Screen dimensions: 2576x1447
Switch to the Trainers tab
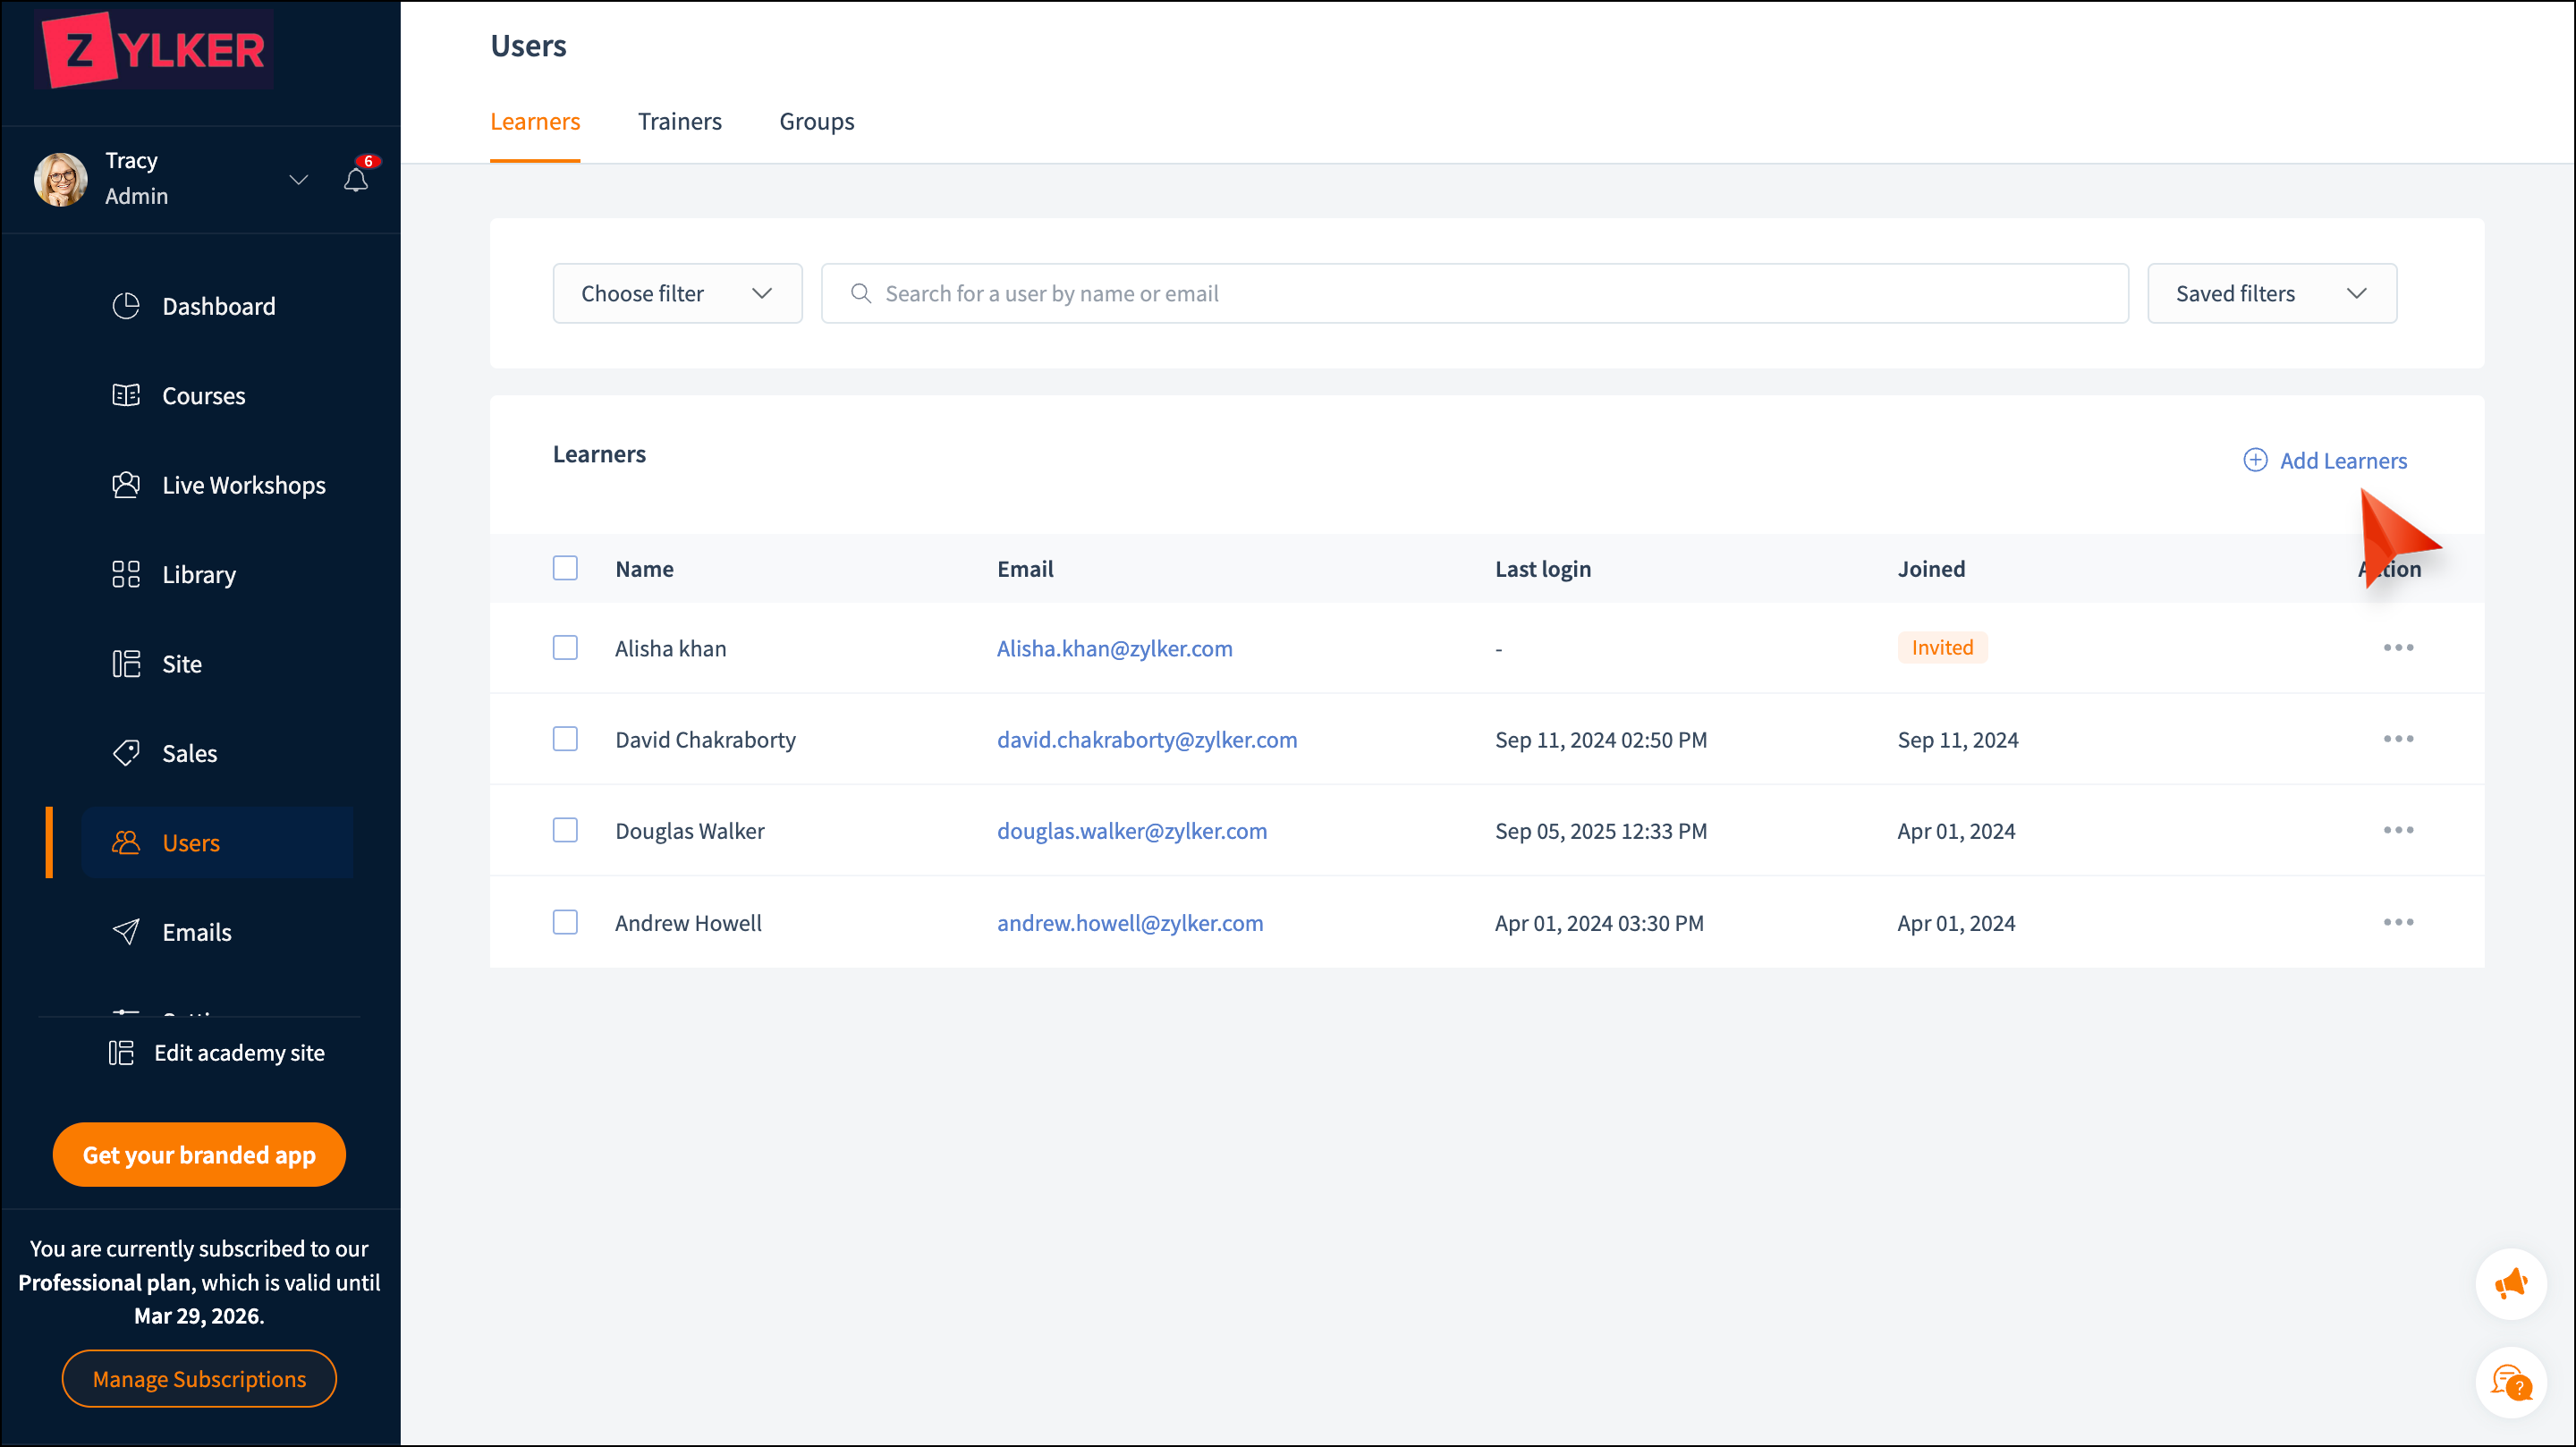tap(679, 122)
